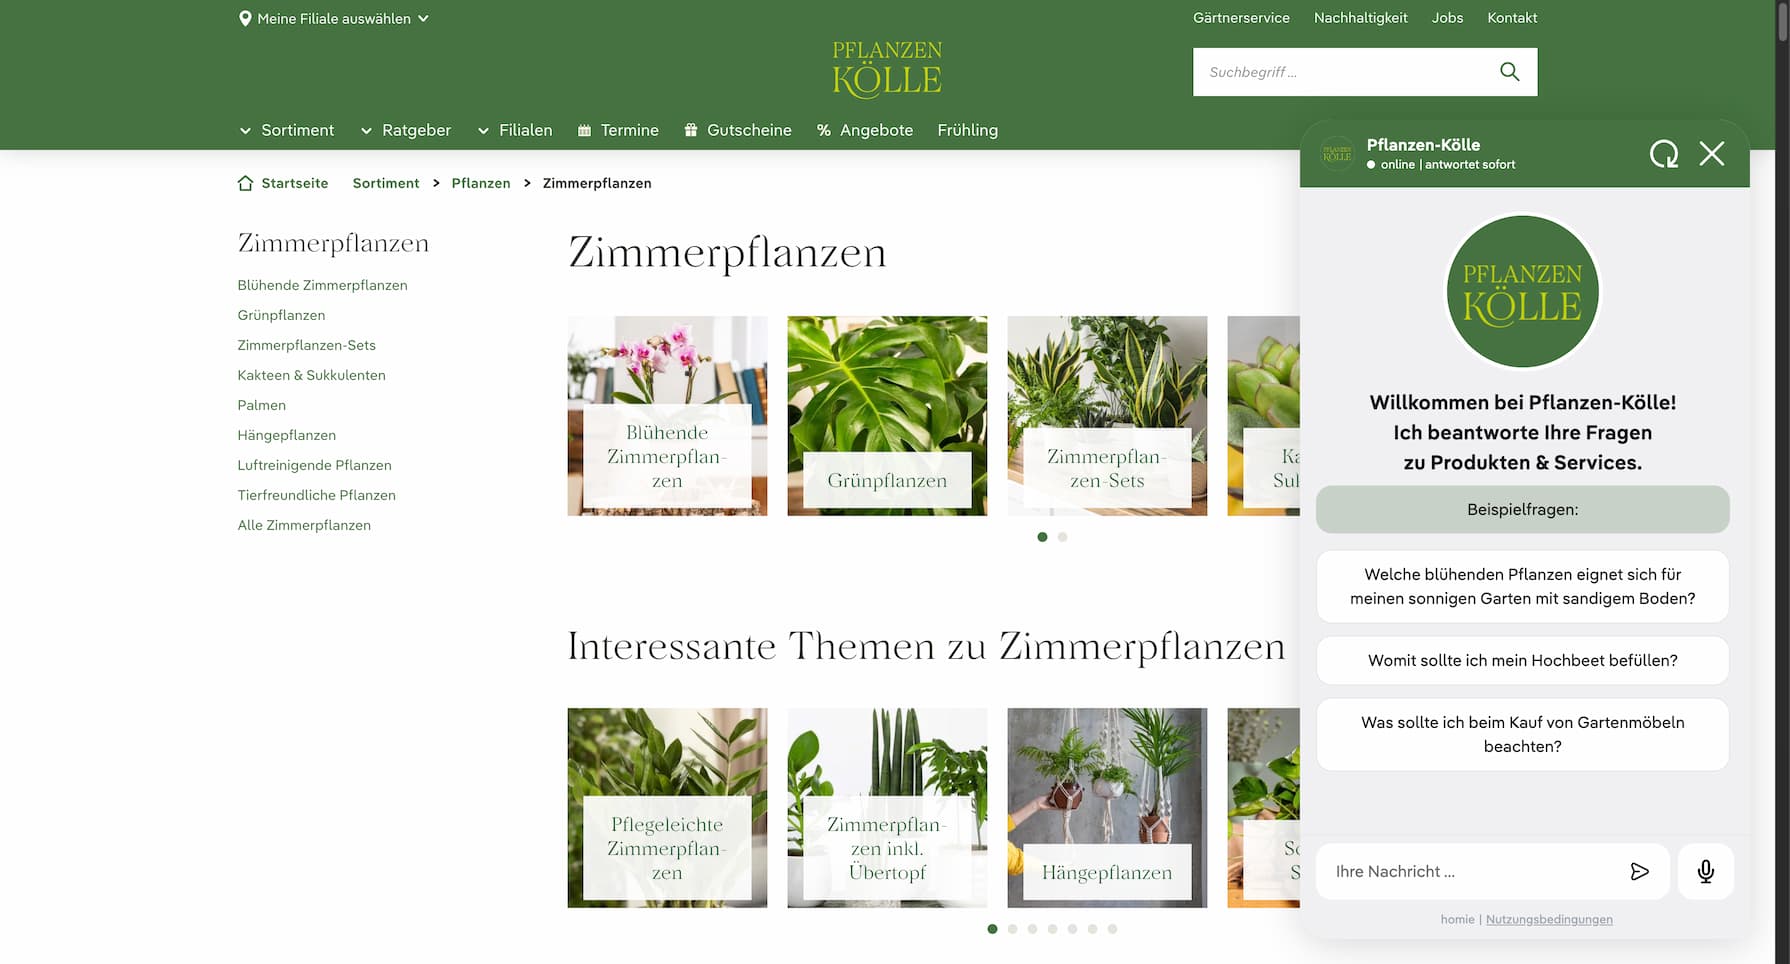Click the percent icon beside Angebote
Screen dimensions: 1790x964
[x=823, y=129]
